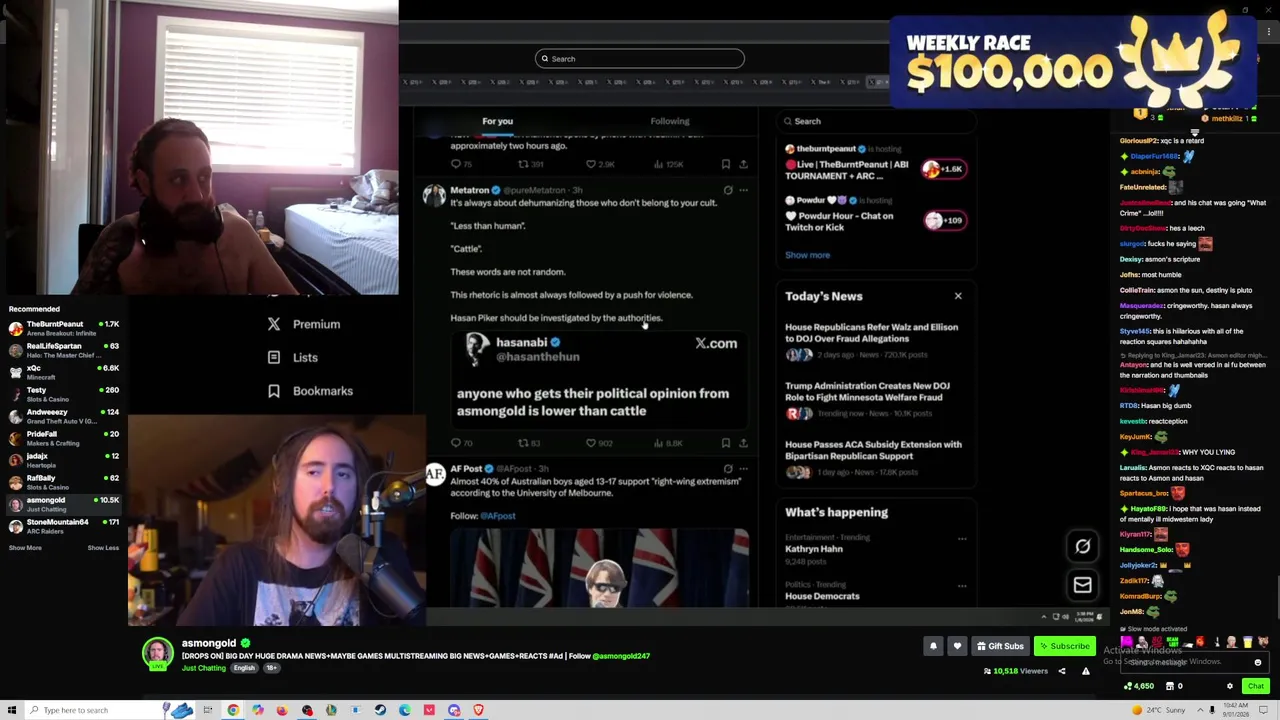Repost Metatron's post showing 83 reposts

tap(522, 443)
